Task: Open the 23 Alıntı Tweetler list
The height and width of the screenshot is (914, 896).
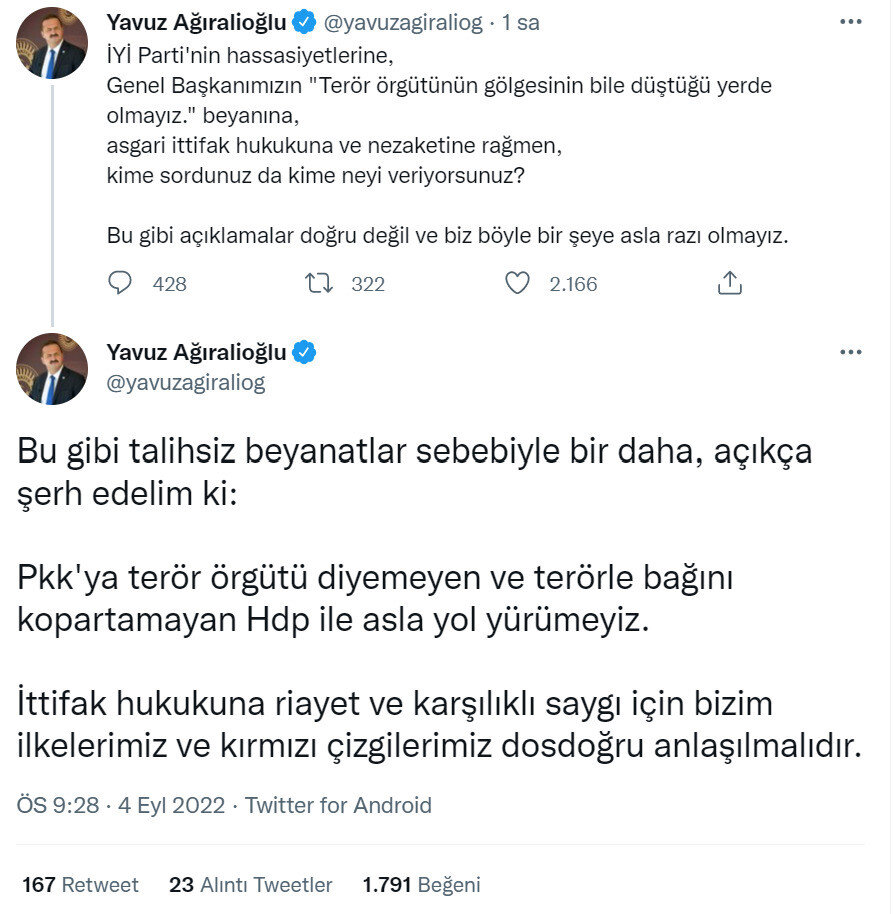Action: [x=251, y=885]
